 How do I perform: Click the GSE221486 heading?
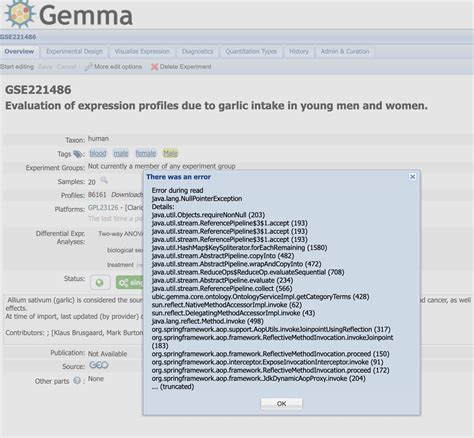coord(38,90)
